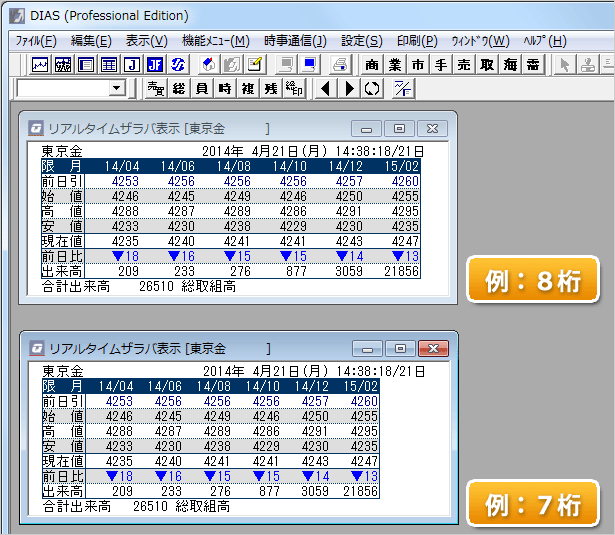The image size is (615, 535).
Task: Click the 時 button in second toolbar
Action: [224, 89]
